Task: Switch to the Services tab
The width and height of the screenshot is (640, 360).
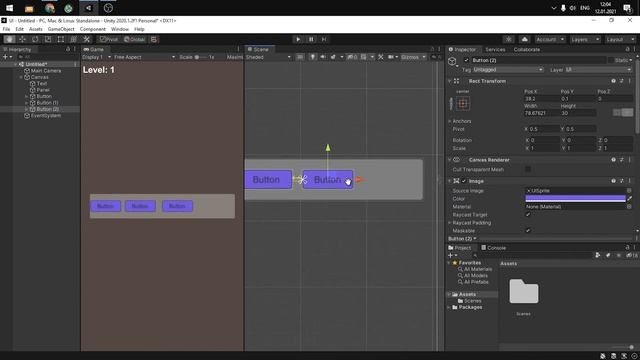Action: [x=495, y=49]
